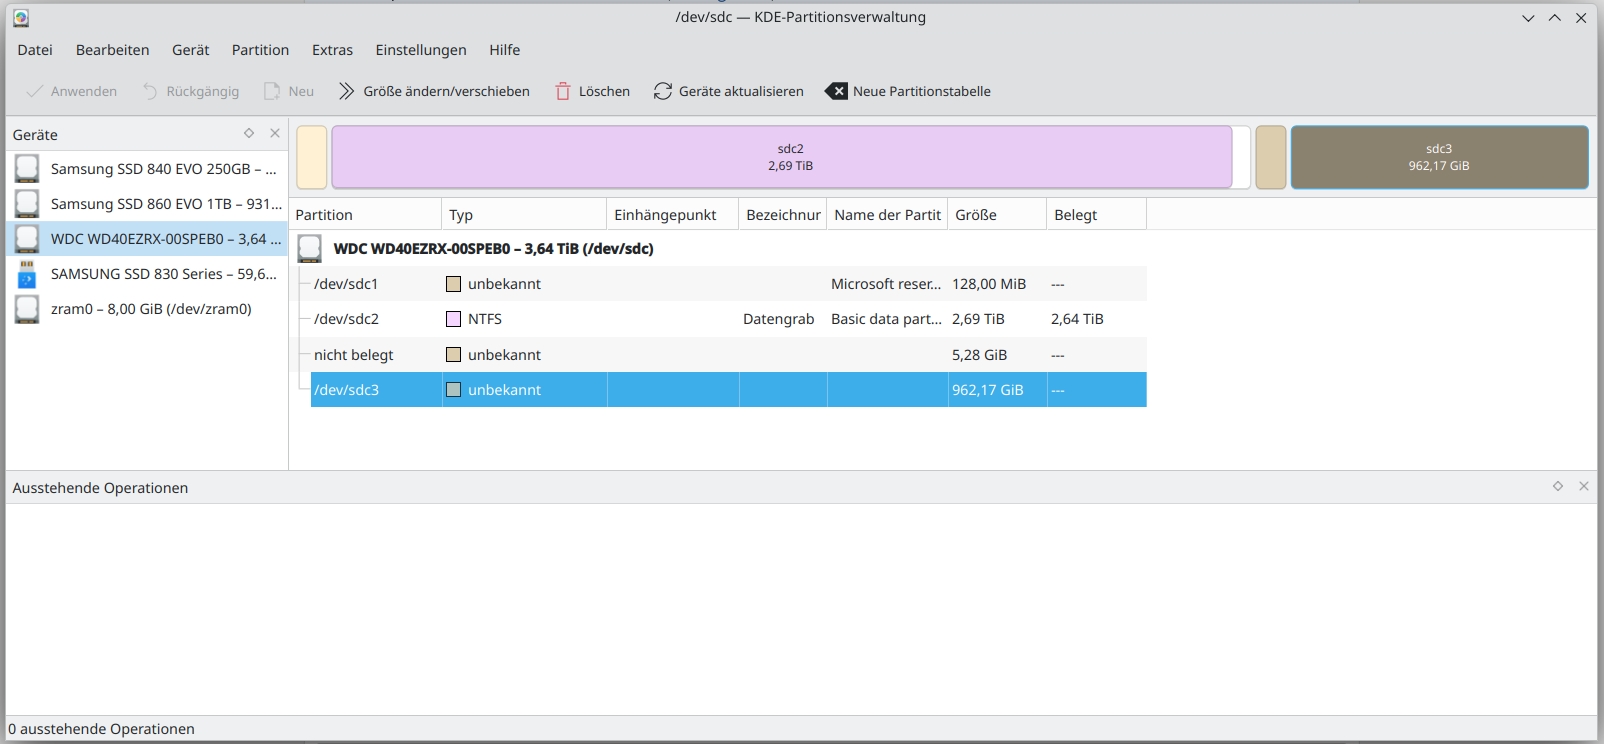Click Größe ändern/verschieben toolbar button
Image resolution: width=1604 pixels, height=744 pixels.
click(x=434, y=91)
